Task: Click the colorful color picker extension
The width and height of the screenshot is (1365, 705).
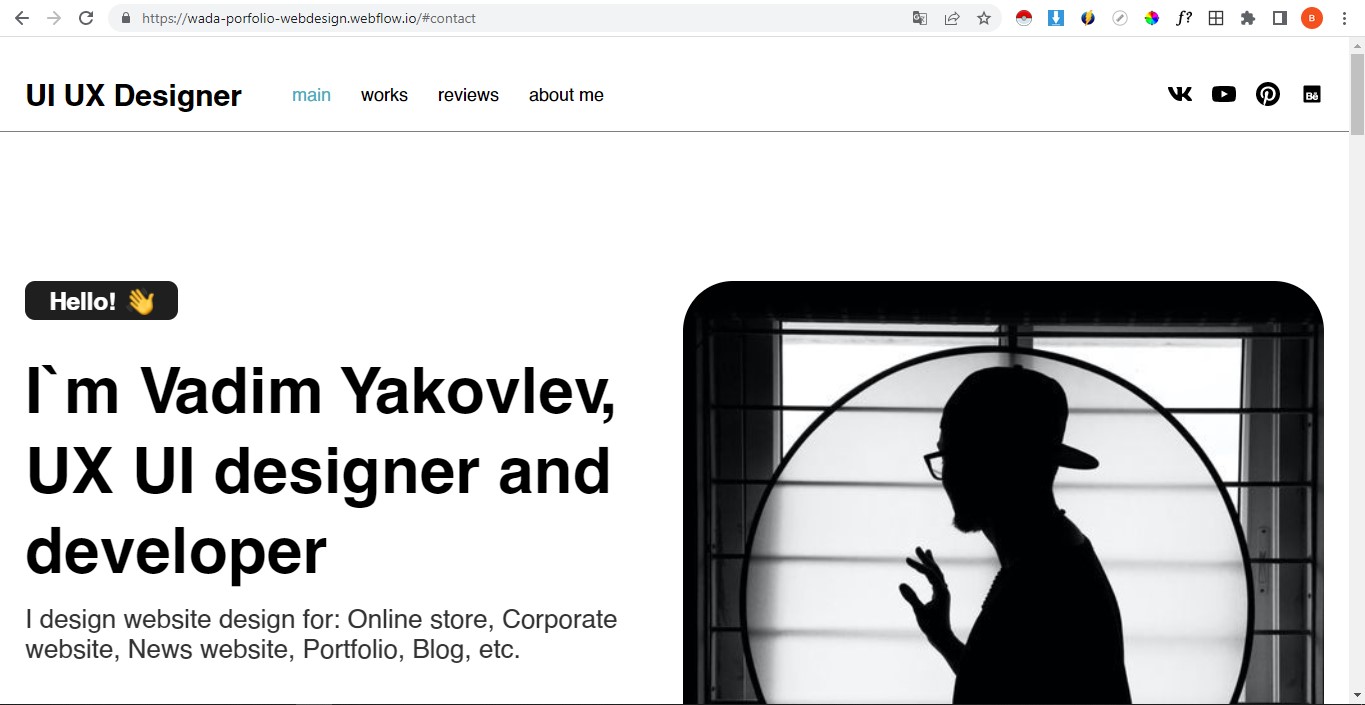Action: [1152, 18]
